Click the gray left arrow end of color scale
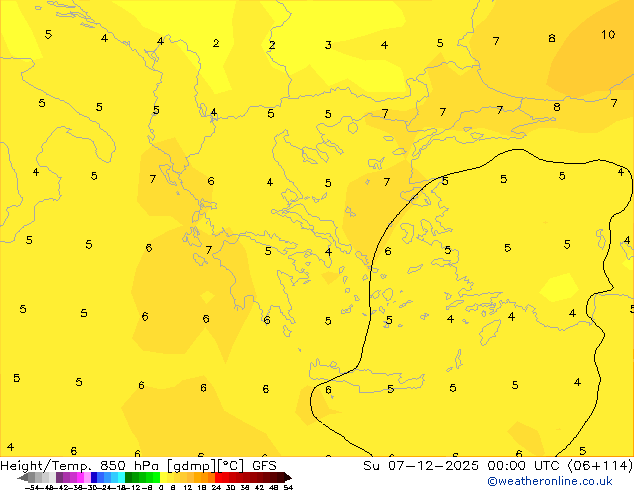Image resolution: width=634 pixels, height=490 pixels. point(23,478)
